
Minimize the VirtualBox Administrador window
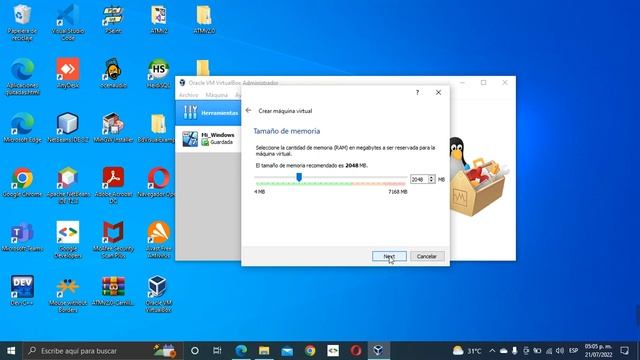(x=462, y=82)
